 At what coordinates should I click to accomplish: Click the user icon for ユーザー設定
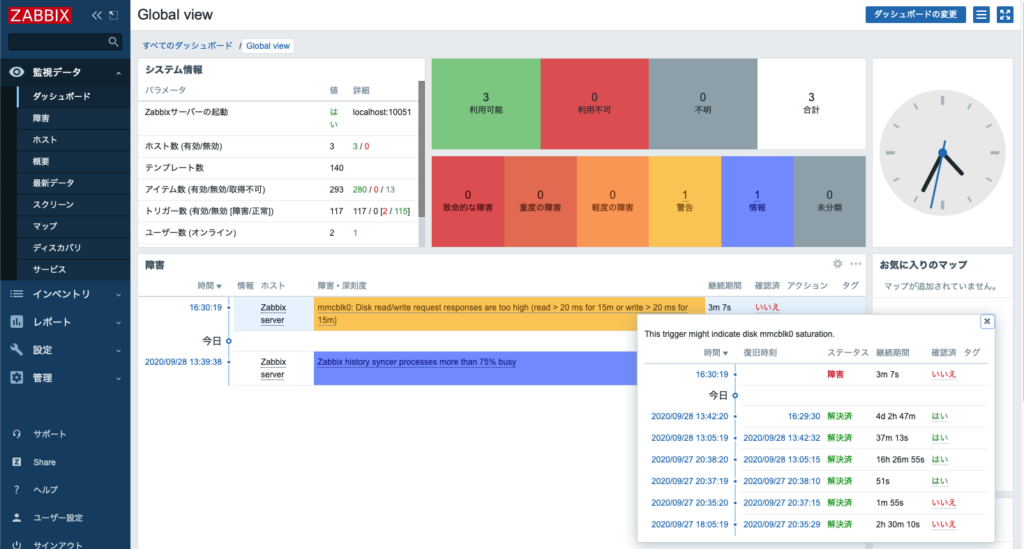click(x=16, y=518)
